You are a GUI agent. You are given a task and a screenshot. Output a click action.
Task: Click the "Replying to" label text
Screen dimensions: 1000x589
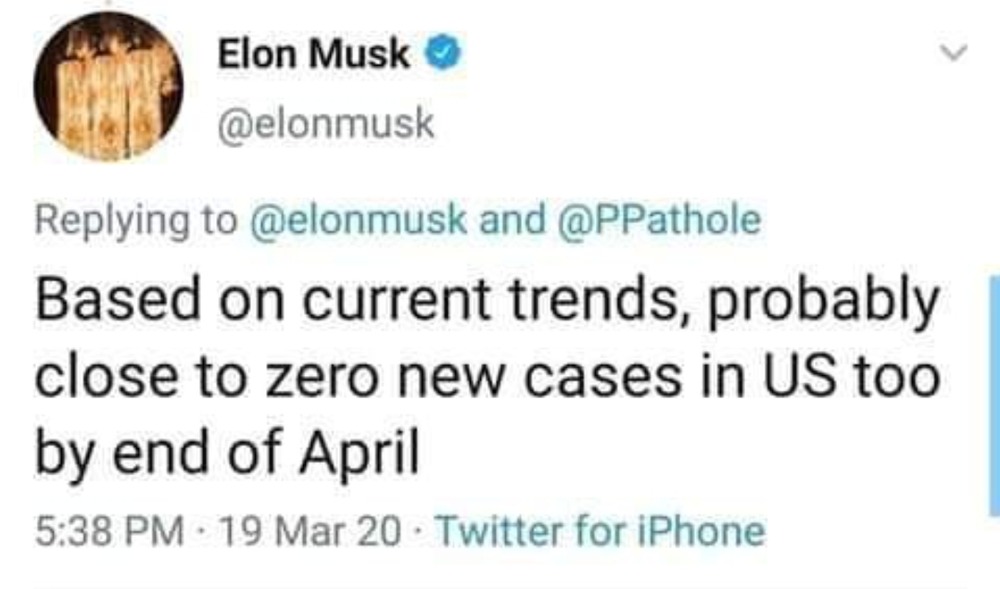click(x=131, y=221)
